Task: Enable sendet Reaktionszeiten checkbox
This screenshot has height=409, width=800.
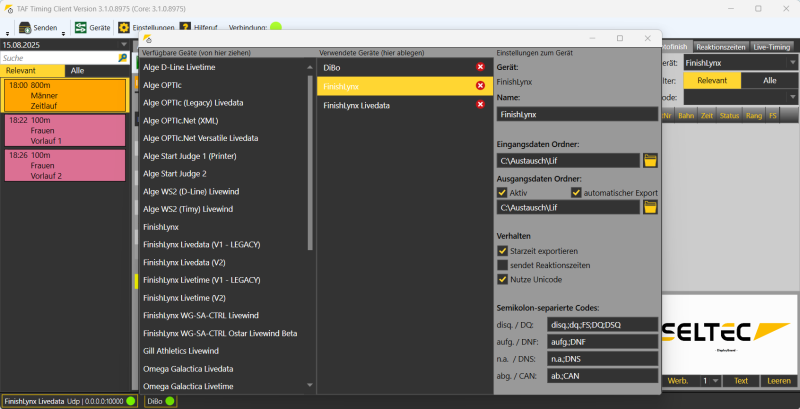Action: [x=503, y=265]
